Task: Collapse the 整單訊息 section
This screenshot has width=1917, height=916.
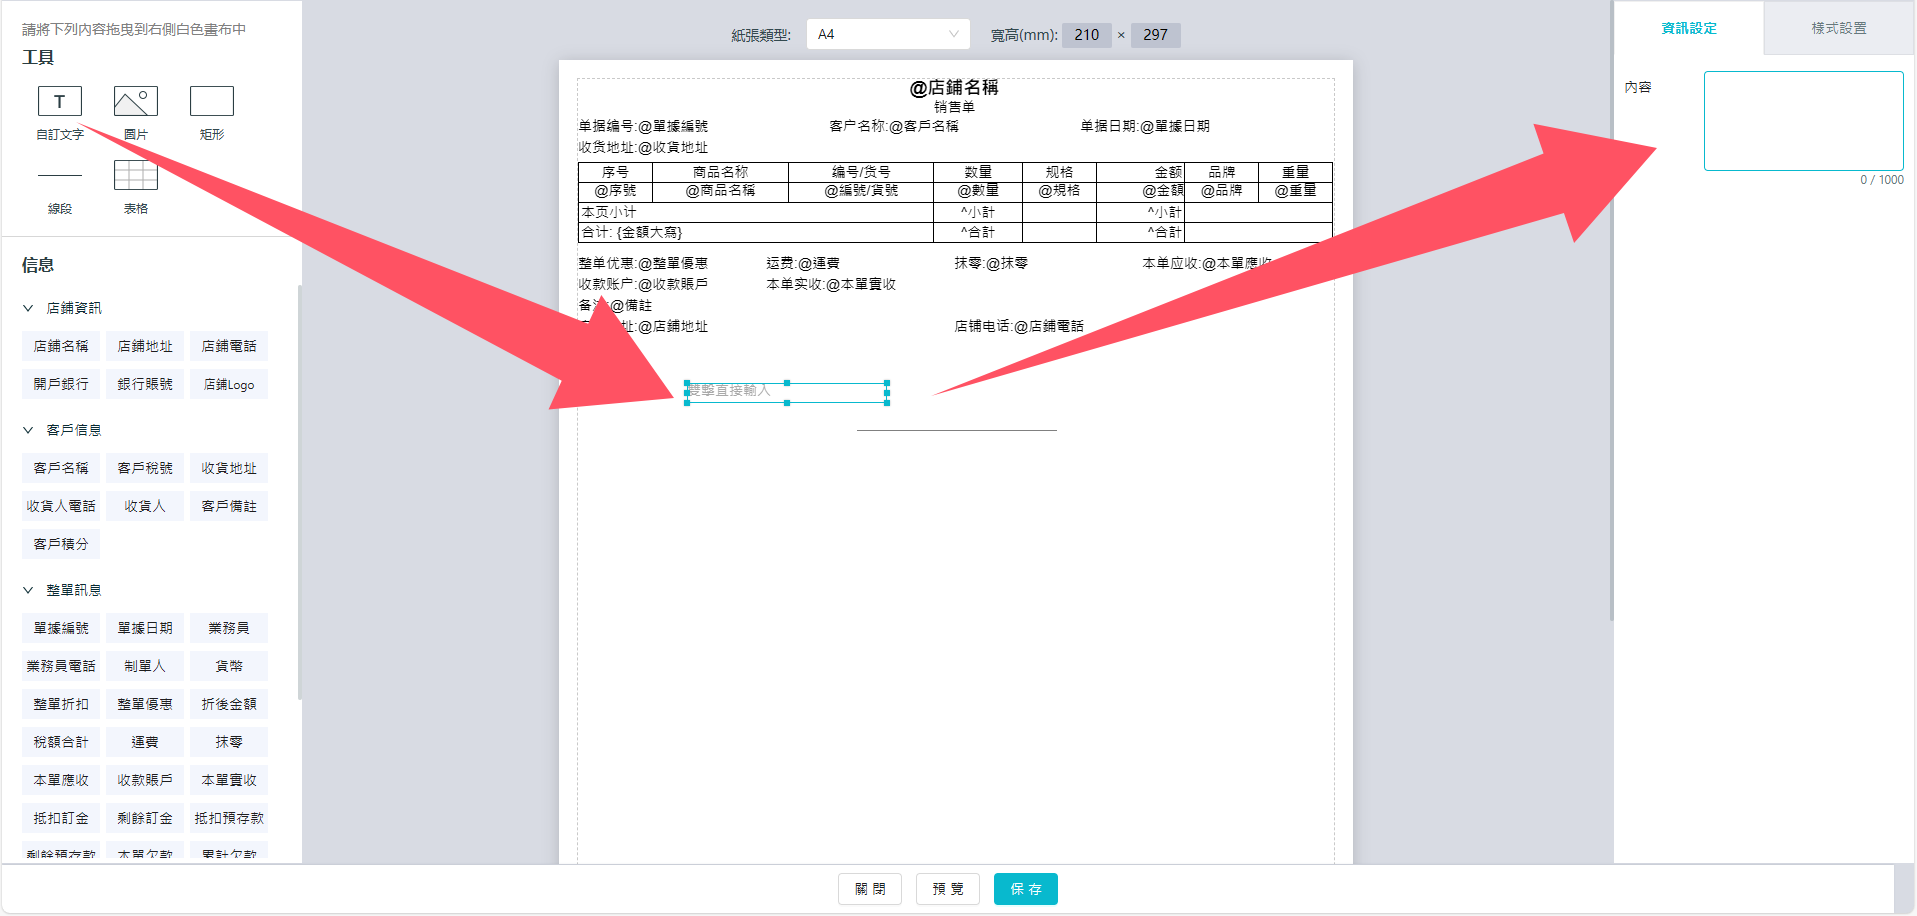Action: point(28,589)
